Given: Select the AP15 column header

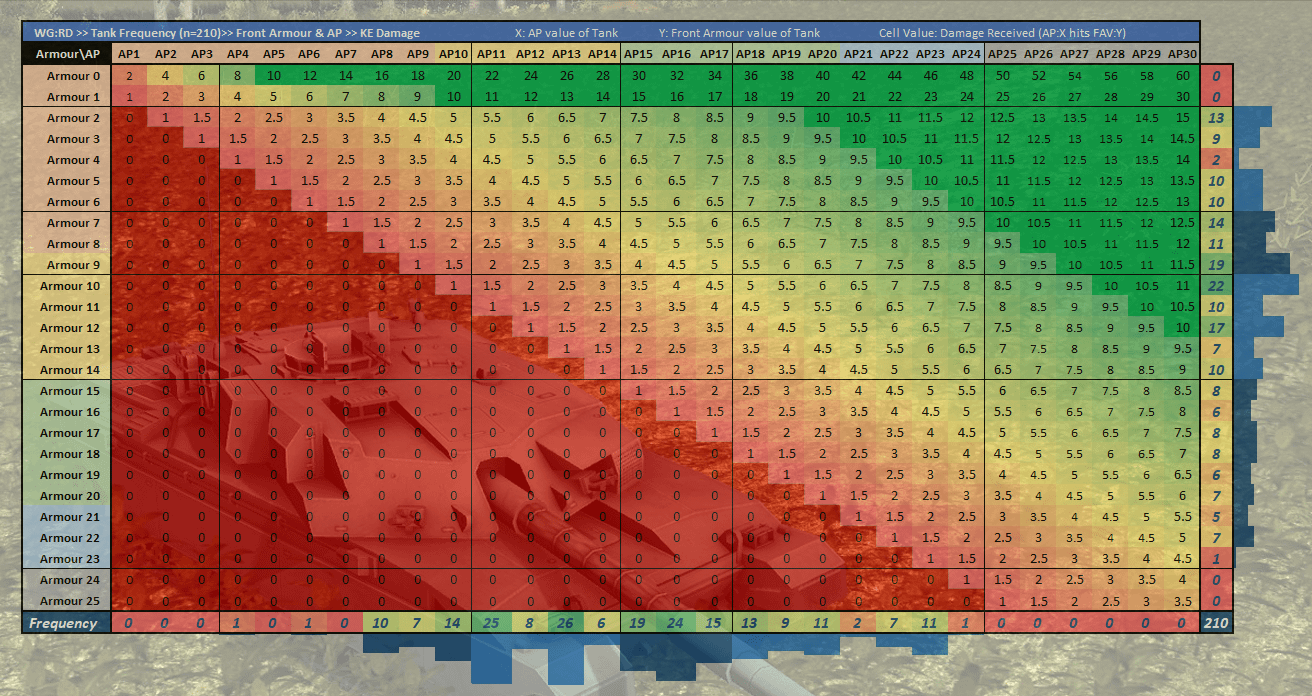Looking at the screenshot, I should point(638,54).
